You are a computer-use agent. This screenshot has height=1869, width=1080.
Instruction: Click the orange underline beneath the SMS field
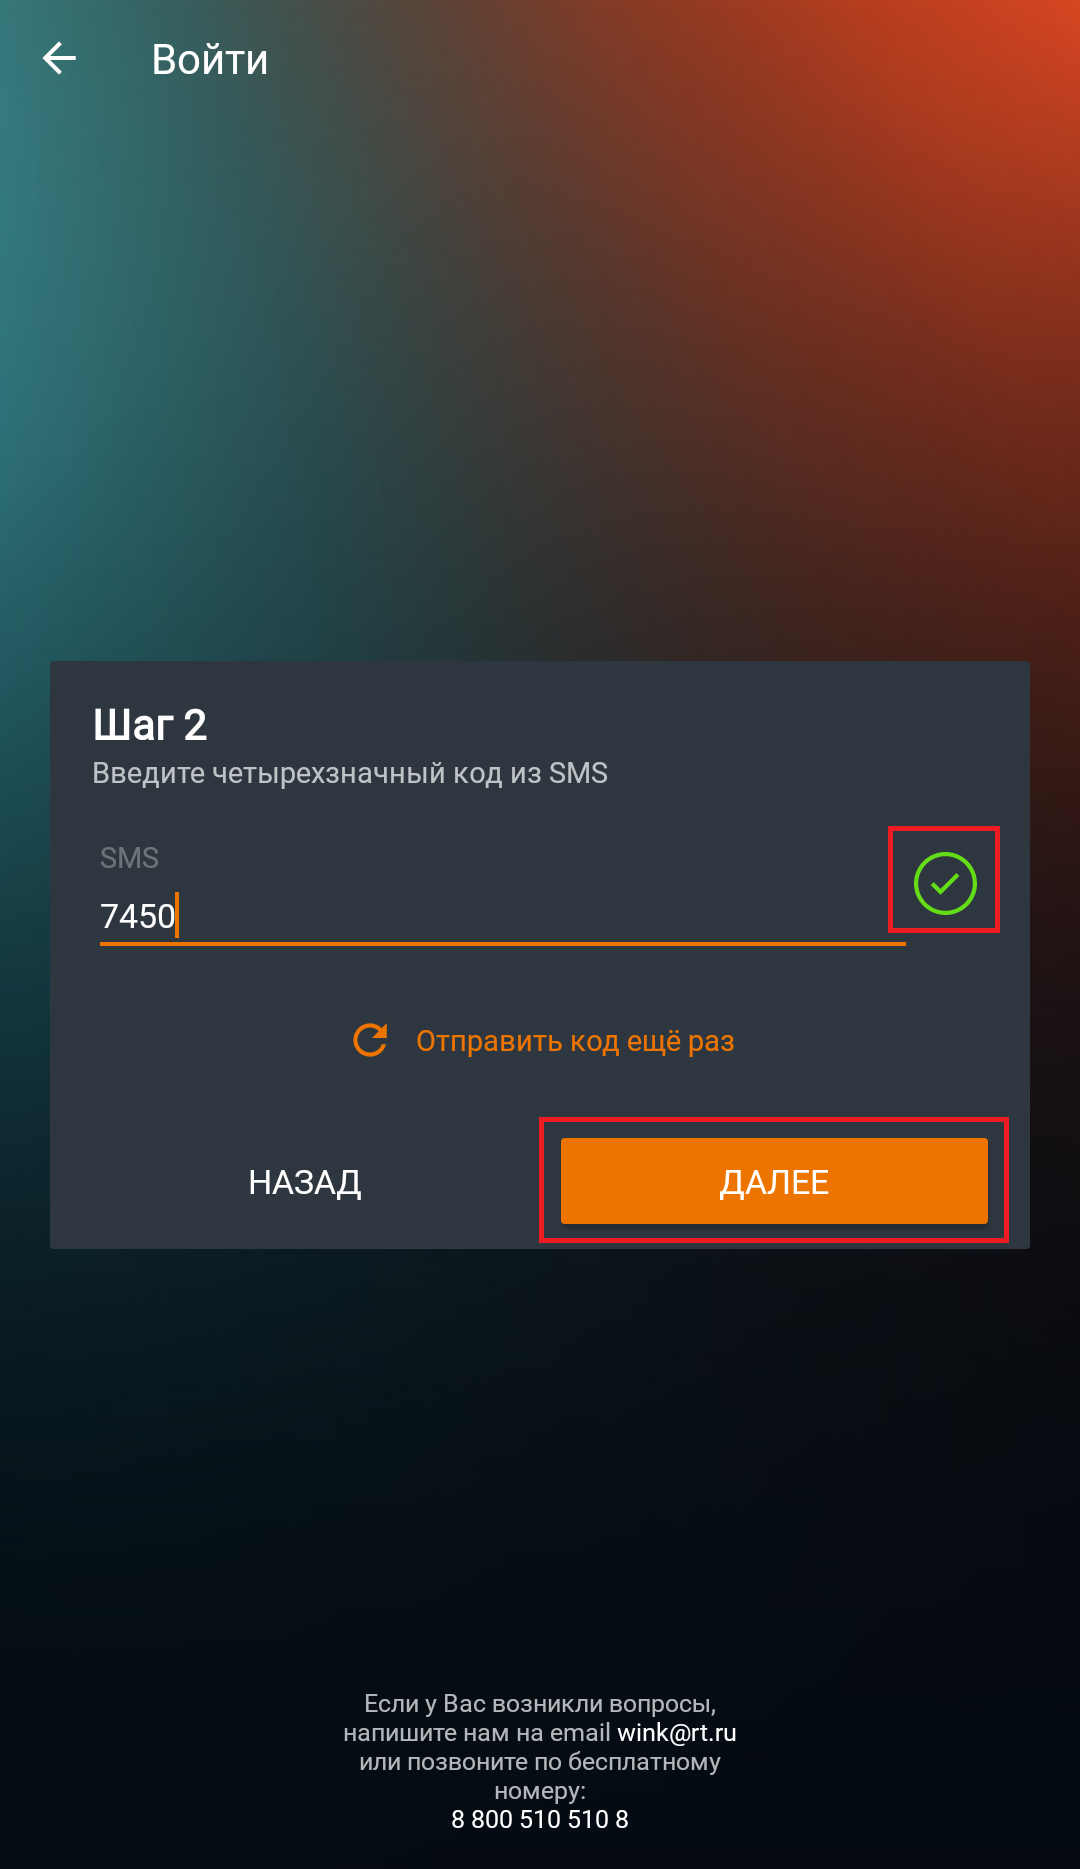(x=503, y=943)
